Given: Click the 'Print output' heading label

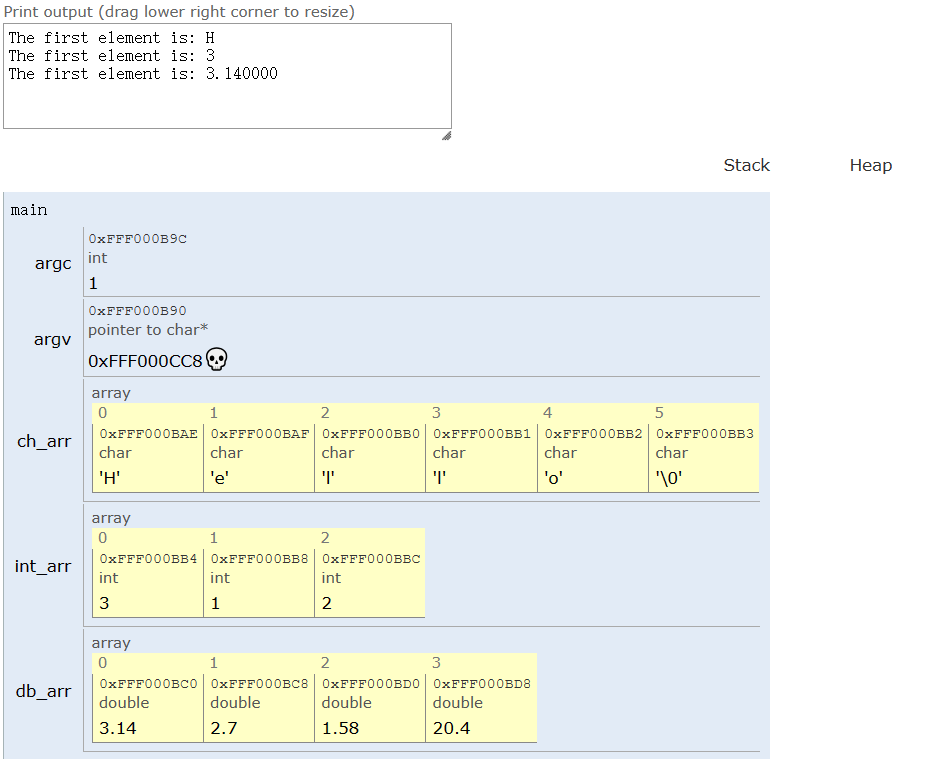Looking at the screenshot, I should pyautogui.click(x=179, y=12).
